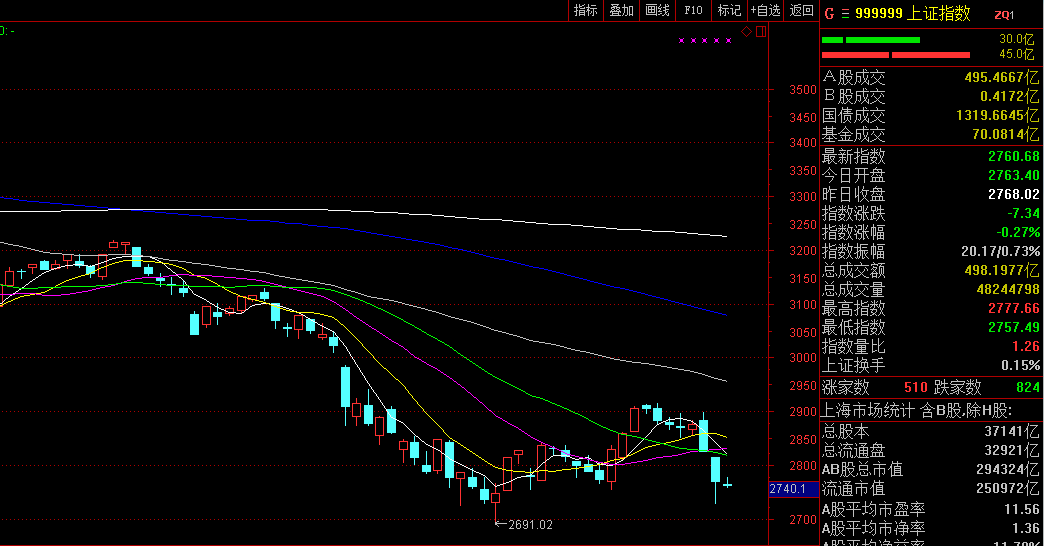Click the 标记 mark button

pos(729,11)
